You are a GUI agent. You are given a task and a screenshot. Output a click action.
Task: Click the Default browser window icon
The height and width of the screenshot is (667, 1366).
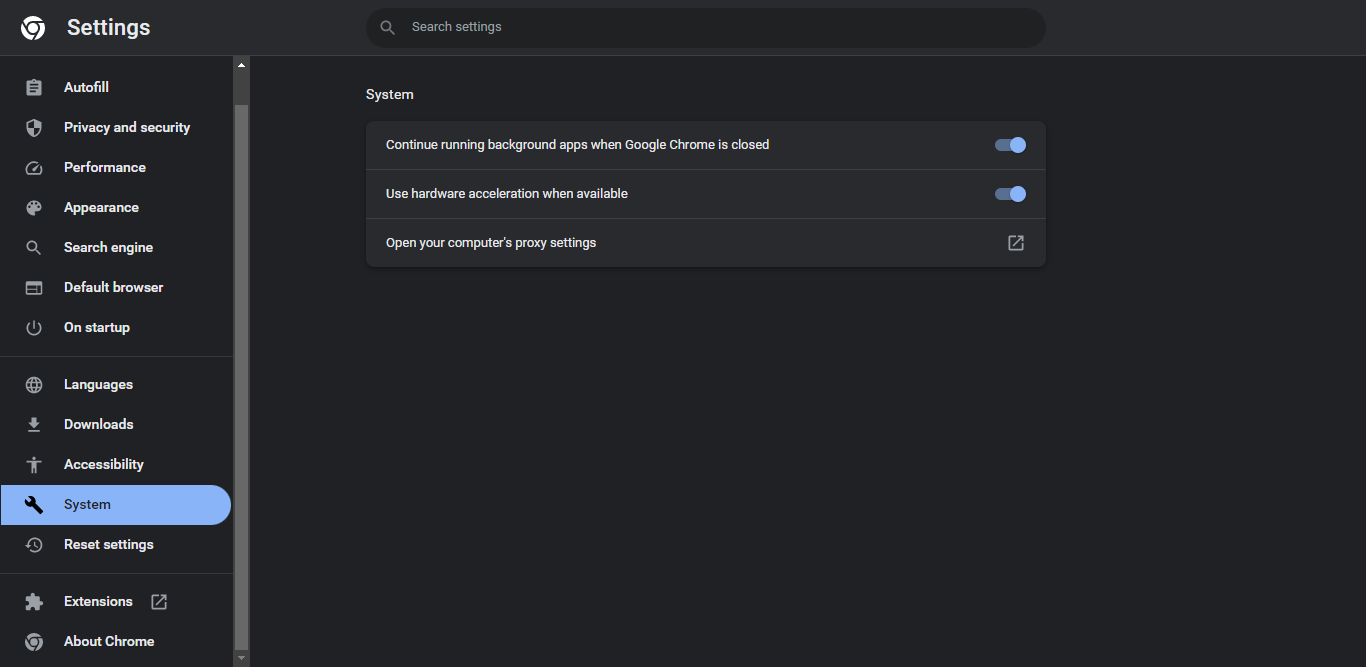[34, 288]
